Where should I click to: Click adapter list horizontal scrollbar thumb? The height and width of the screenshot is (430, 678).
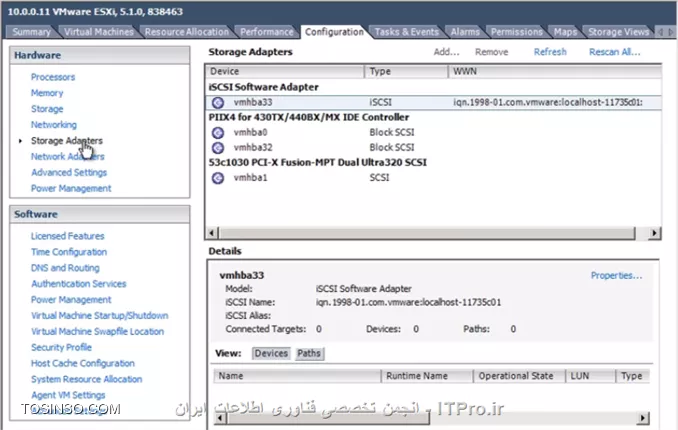coord(427,233)
